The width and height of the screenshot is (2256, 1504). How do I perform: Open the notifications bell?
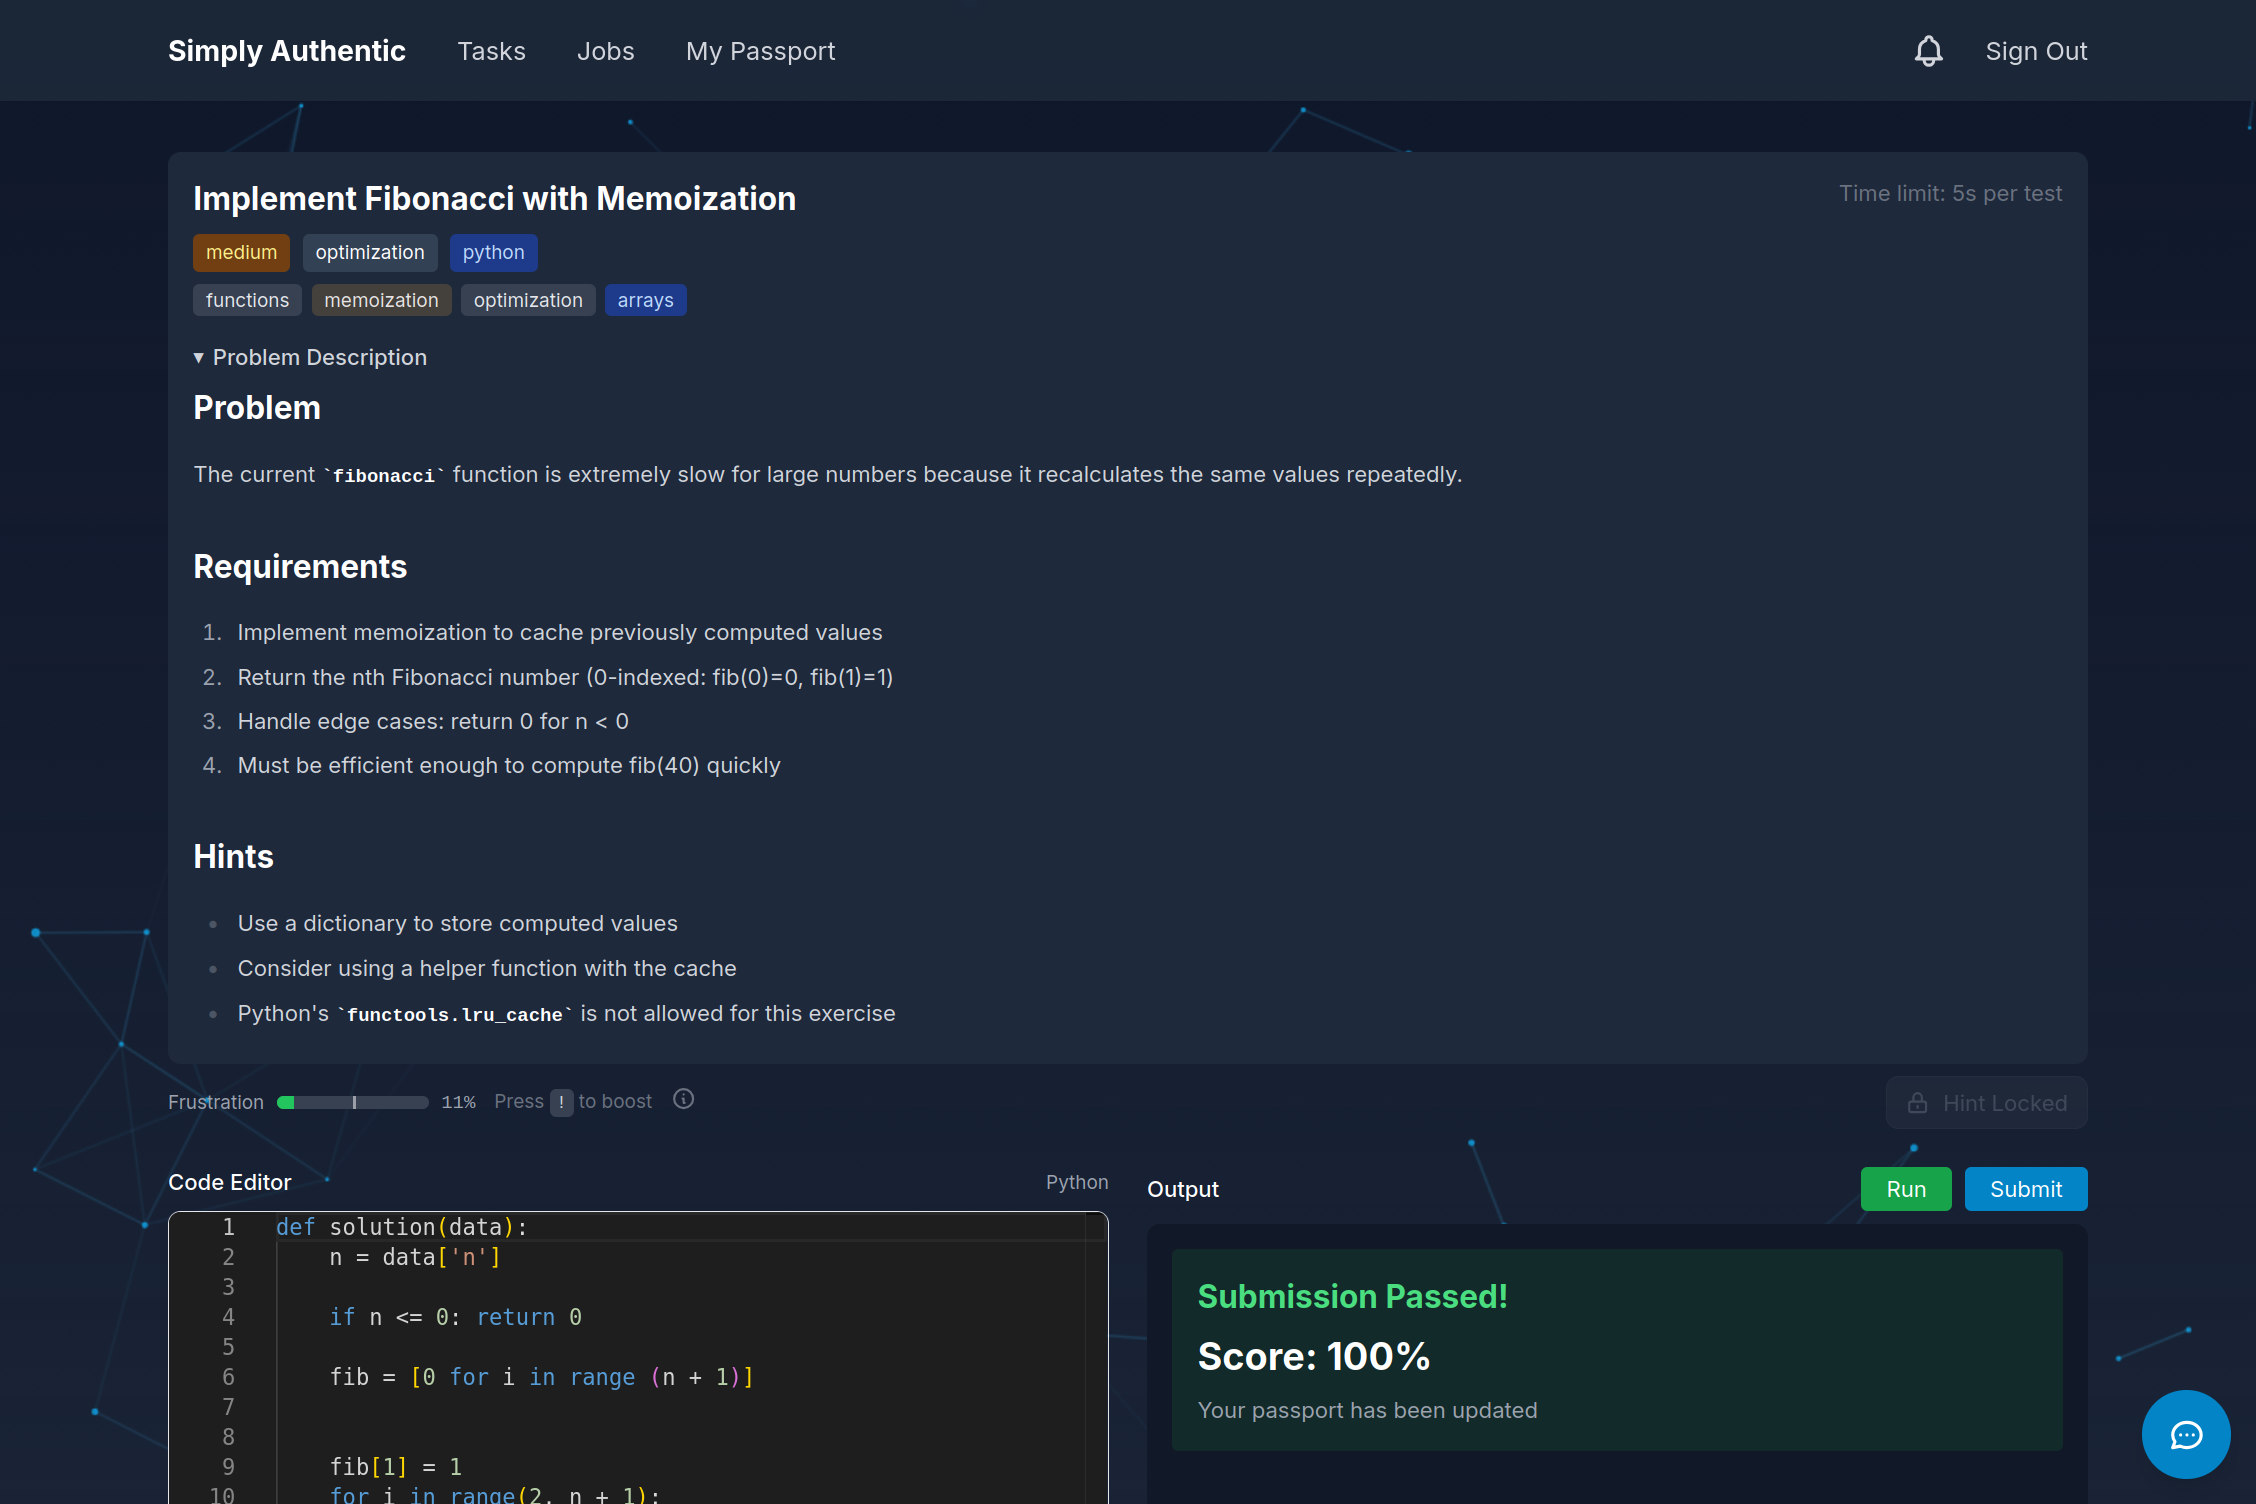(x=1928, y=51)
